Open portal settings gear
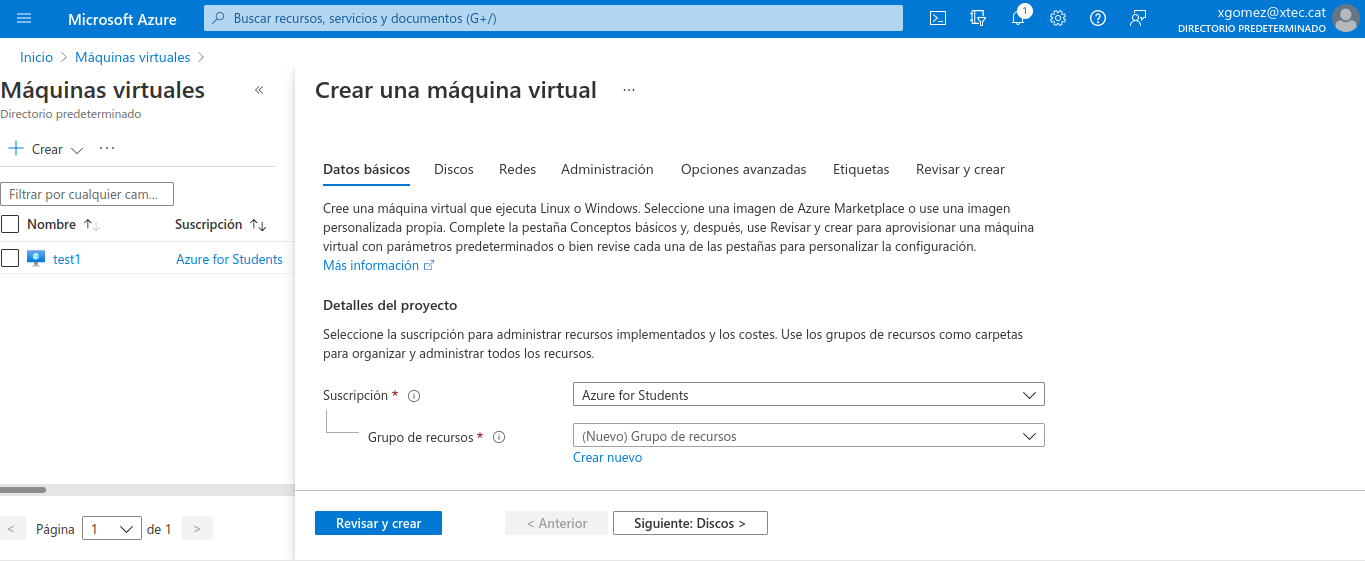This screenshot has width=1365, height=561. click(x=1058, y=18)
